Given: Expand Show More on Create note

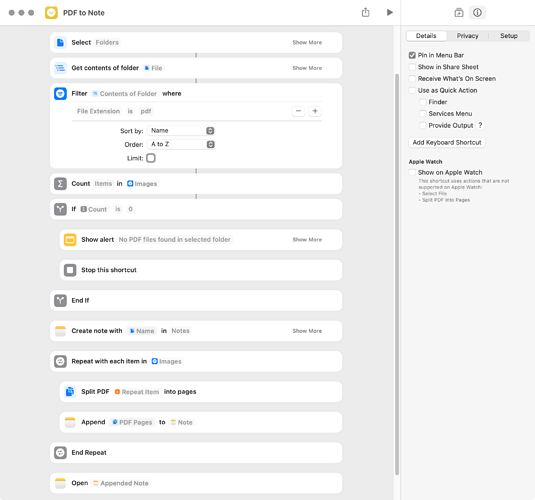Looking at the screenshot, I should (307, 331).
